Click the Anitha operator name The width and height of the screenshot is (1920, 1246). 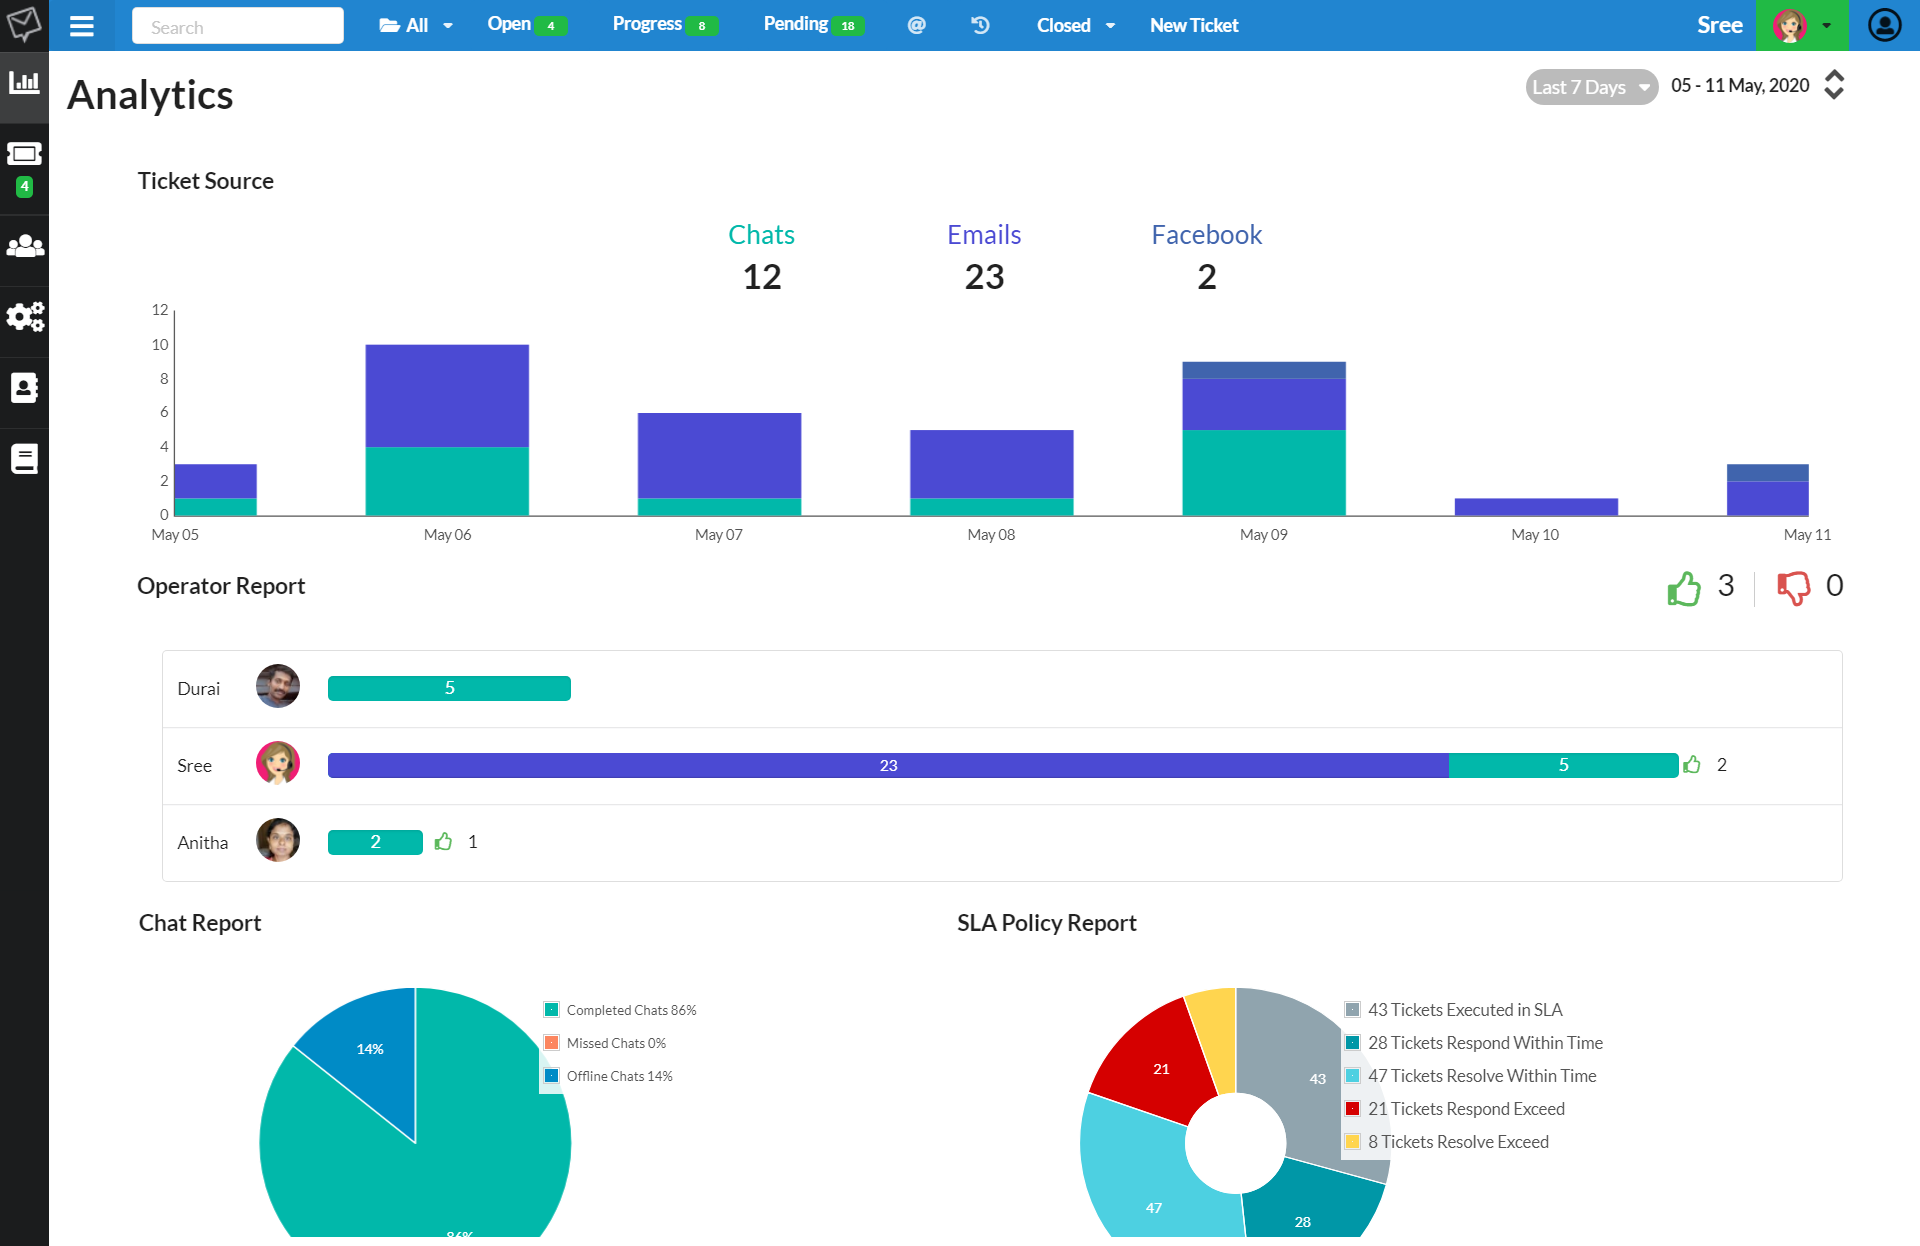202,842
